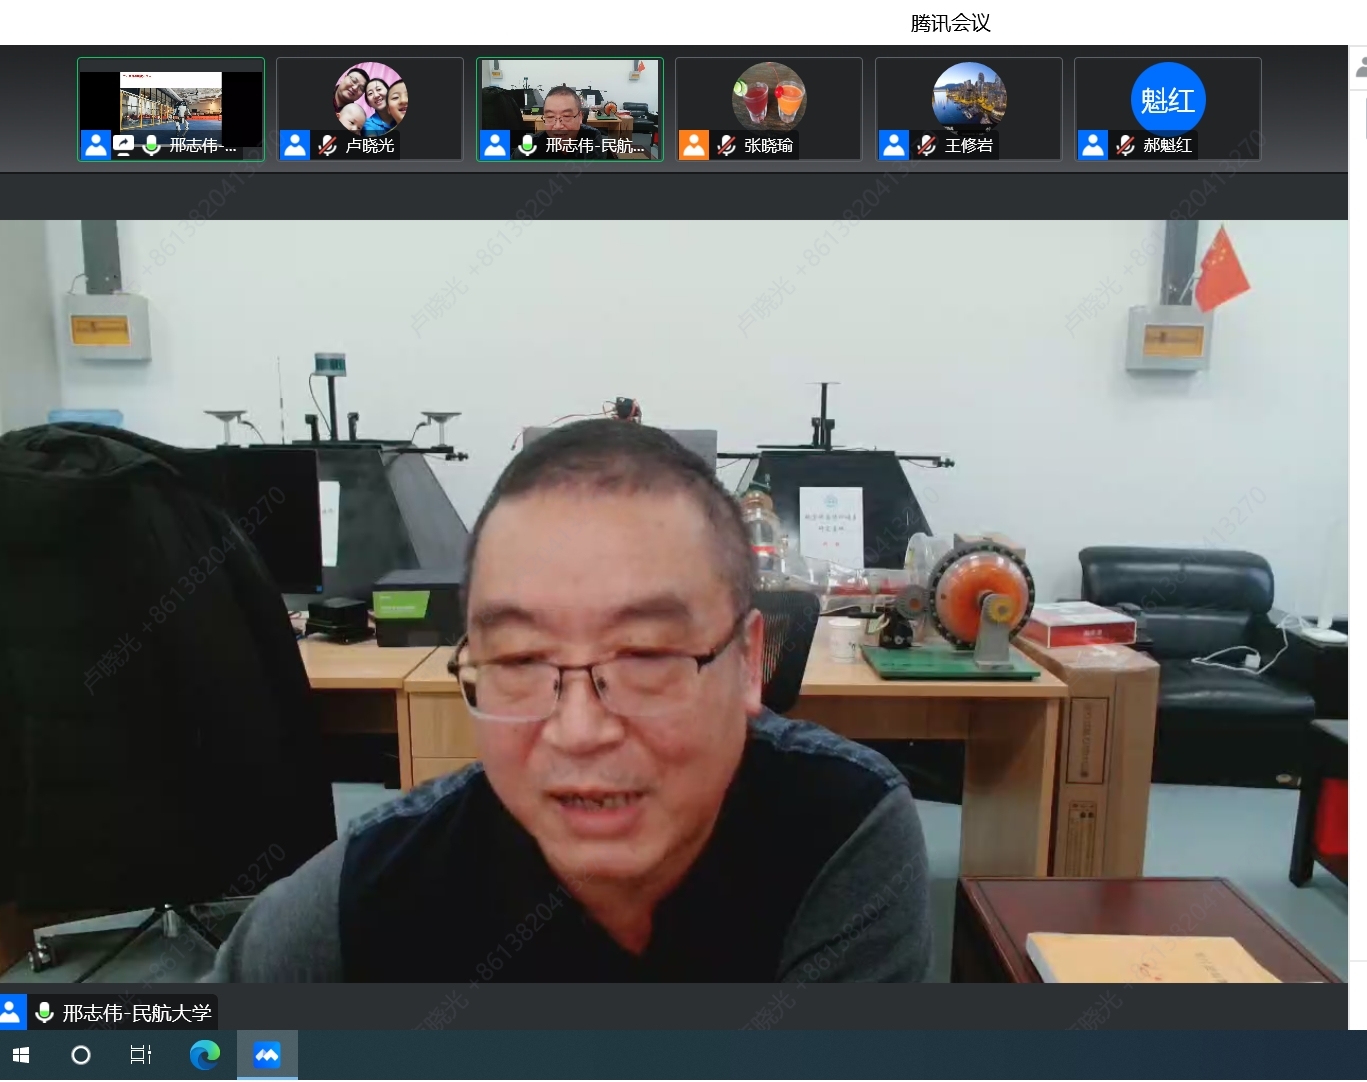Screen dimensions: 1367x1082
Task: Click the active microphone icon on 邢志伟-民航 thumbnail
Action: pyautogui.click(x=527, y=146)
